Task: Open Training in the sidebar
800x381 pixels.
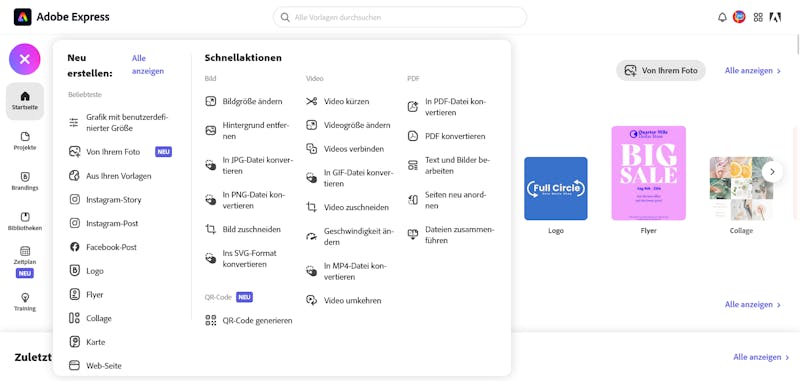Action: click(x=25, y=302)
